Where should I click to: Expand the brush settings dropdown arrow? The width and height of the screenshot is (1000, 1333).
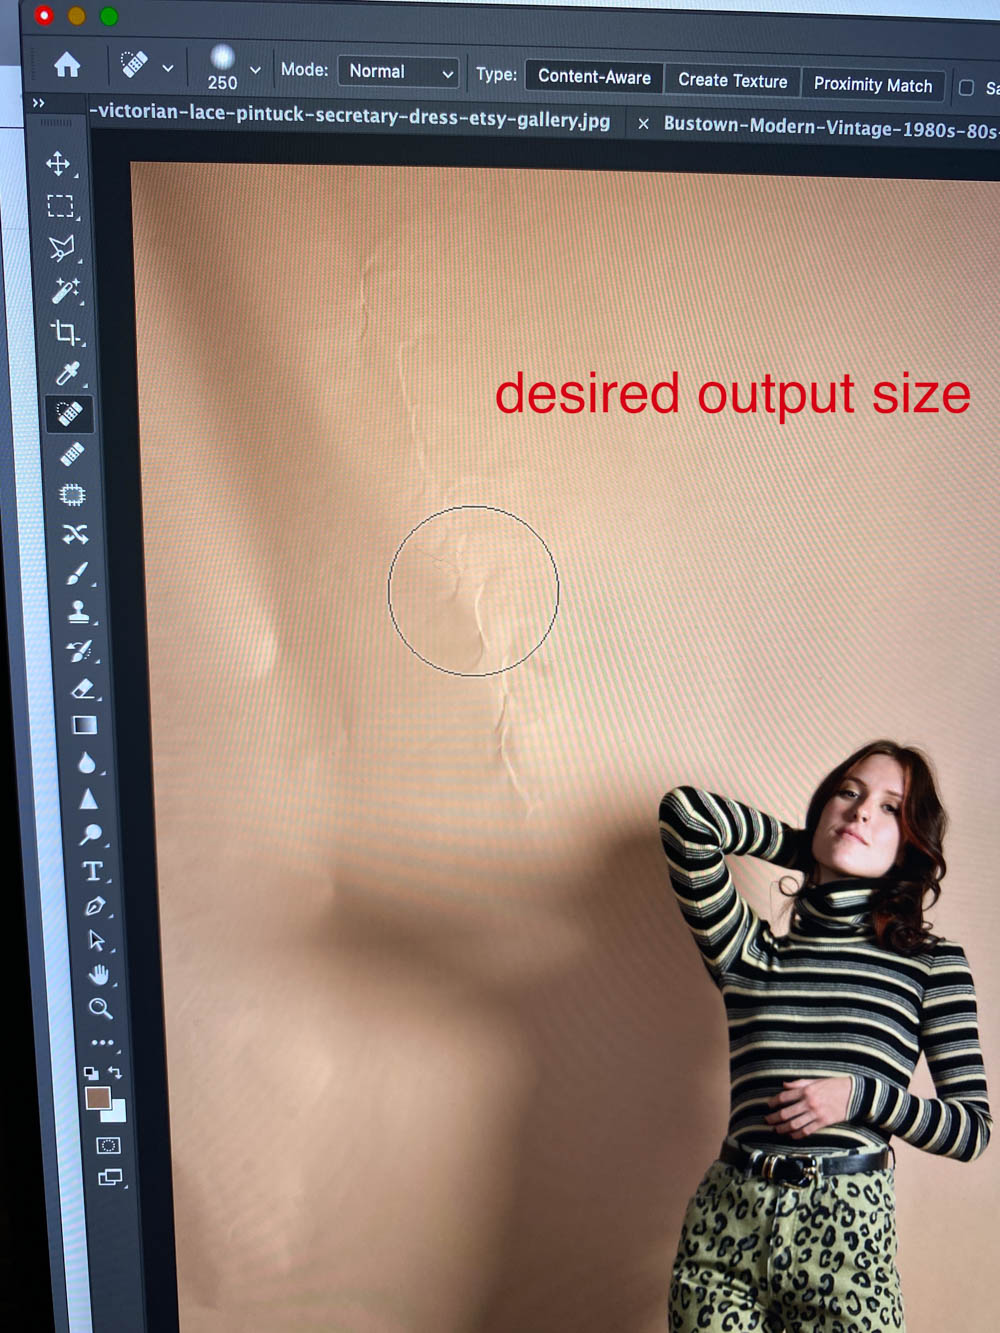(255, 70)
